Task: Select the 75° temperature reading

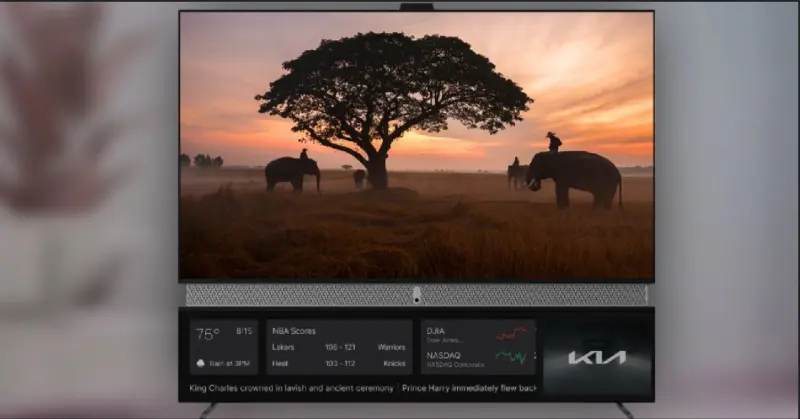Action: [x=208, y=334]
